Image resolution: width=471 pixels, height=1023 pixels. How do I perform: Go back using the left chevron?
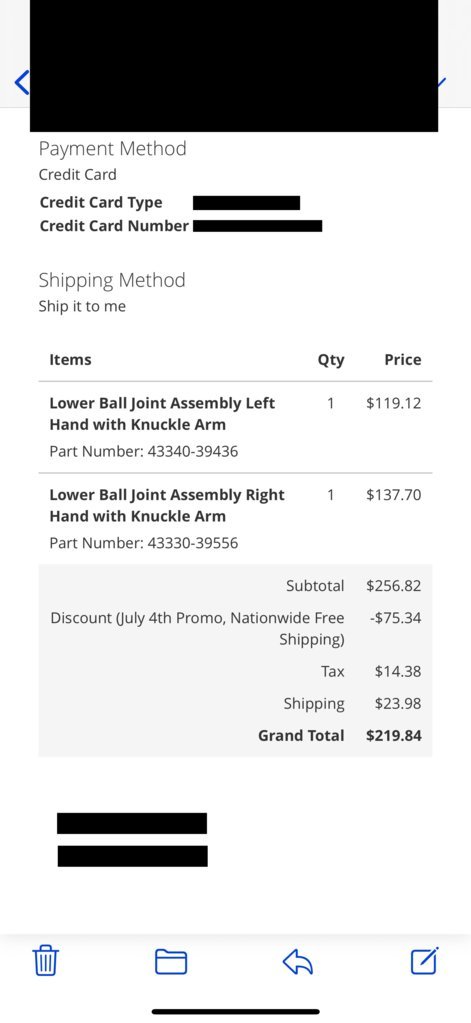pos(22,83)
